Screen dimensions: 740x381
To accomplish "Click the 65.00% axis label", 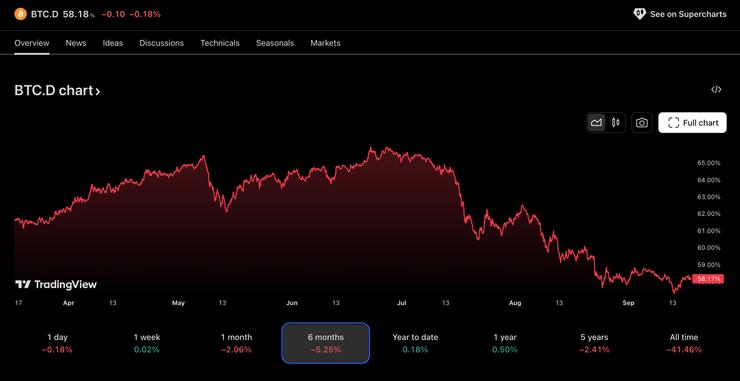I will pyautogui.click(x=708, y=163).
